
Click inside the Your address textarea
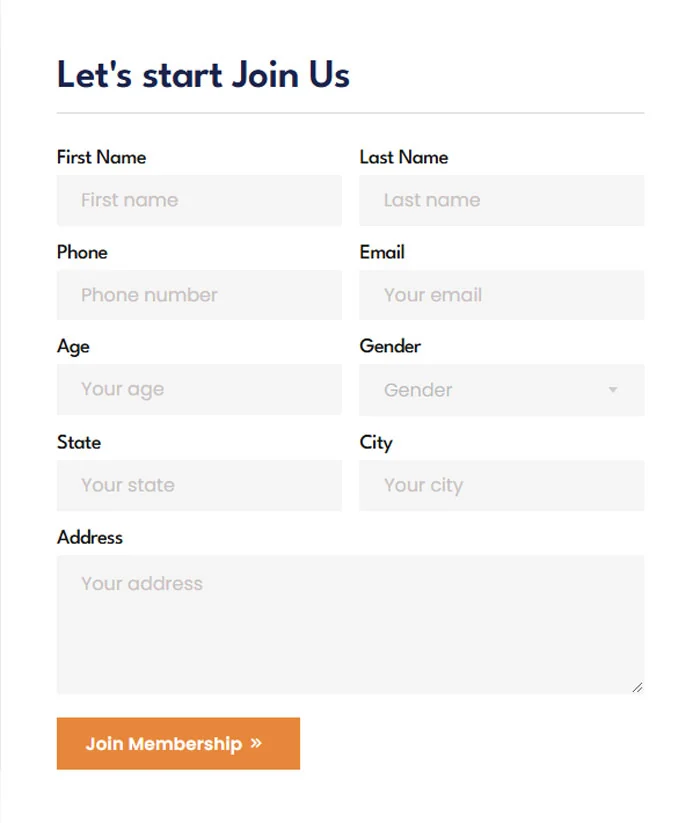351,625
